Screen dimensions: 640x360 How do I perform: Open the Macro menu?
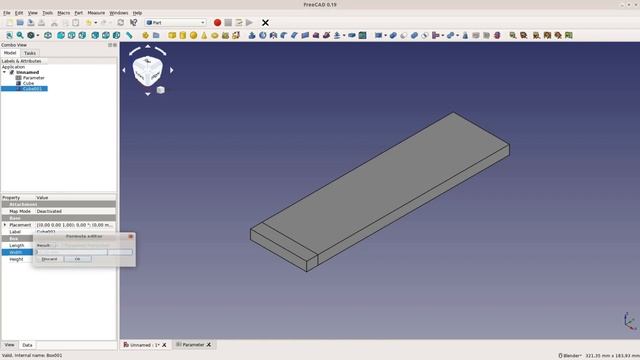coord(63,13)
